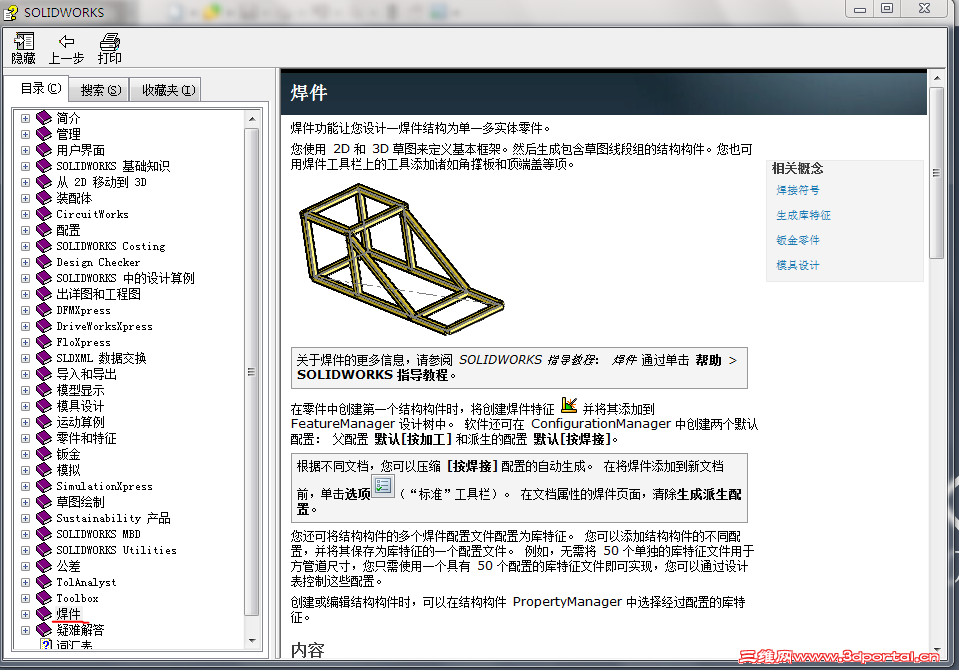Click the book icon beside 草图绘制
This screenshot has width=959, height=670.
pyautogui.click(x=44, y=502)
